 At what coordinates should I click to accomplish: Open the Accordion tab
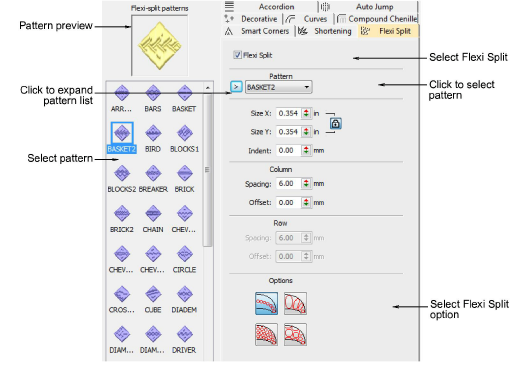coord(271,7)
